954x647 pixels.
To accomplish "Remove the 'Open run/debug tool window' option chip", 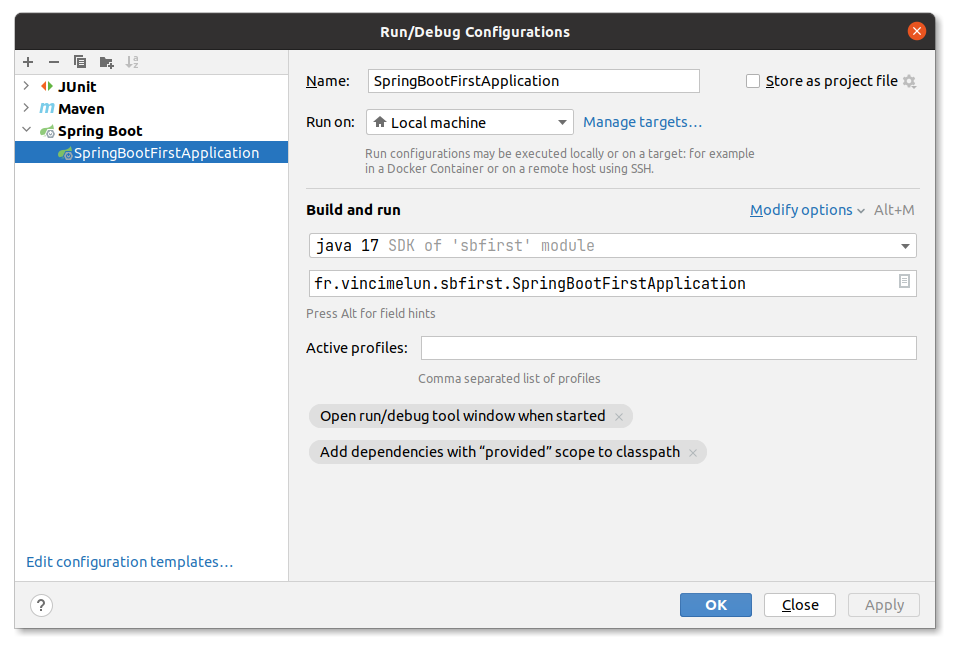I will click(x=619, y=417).
